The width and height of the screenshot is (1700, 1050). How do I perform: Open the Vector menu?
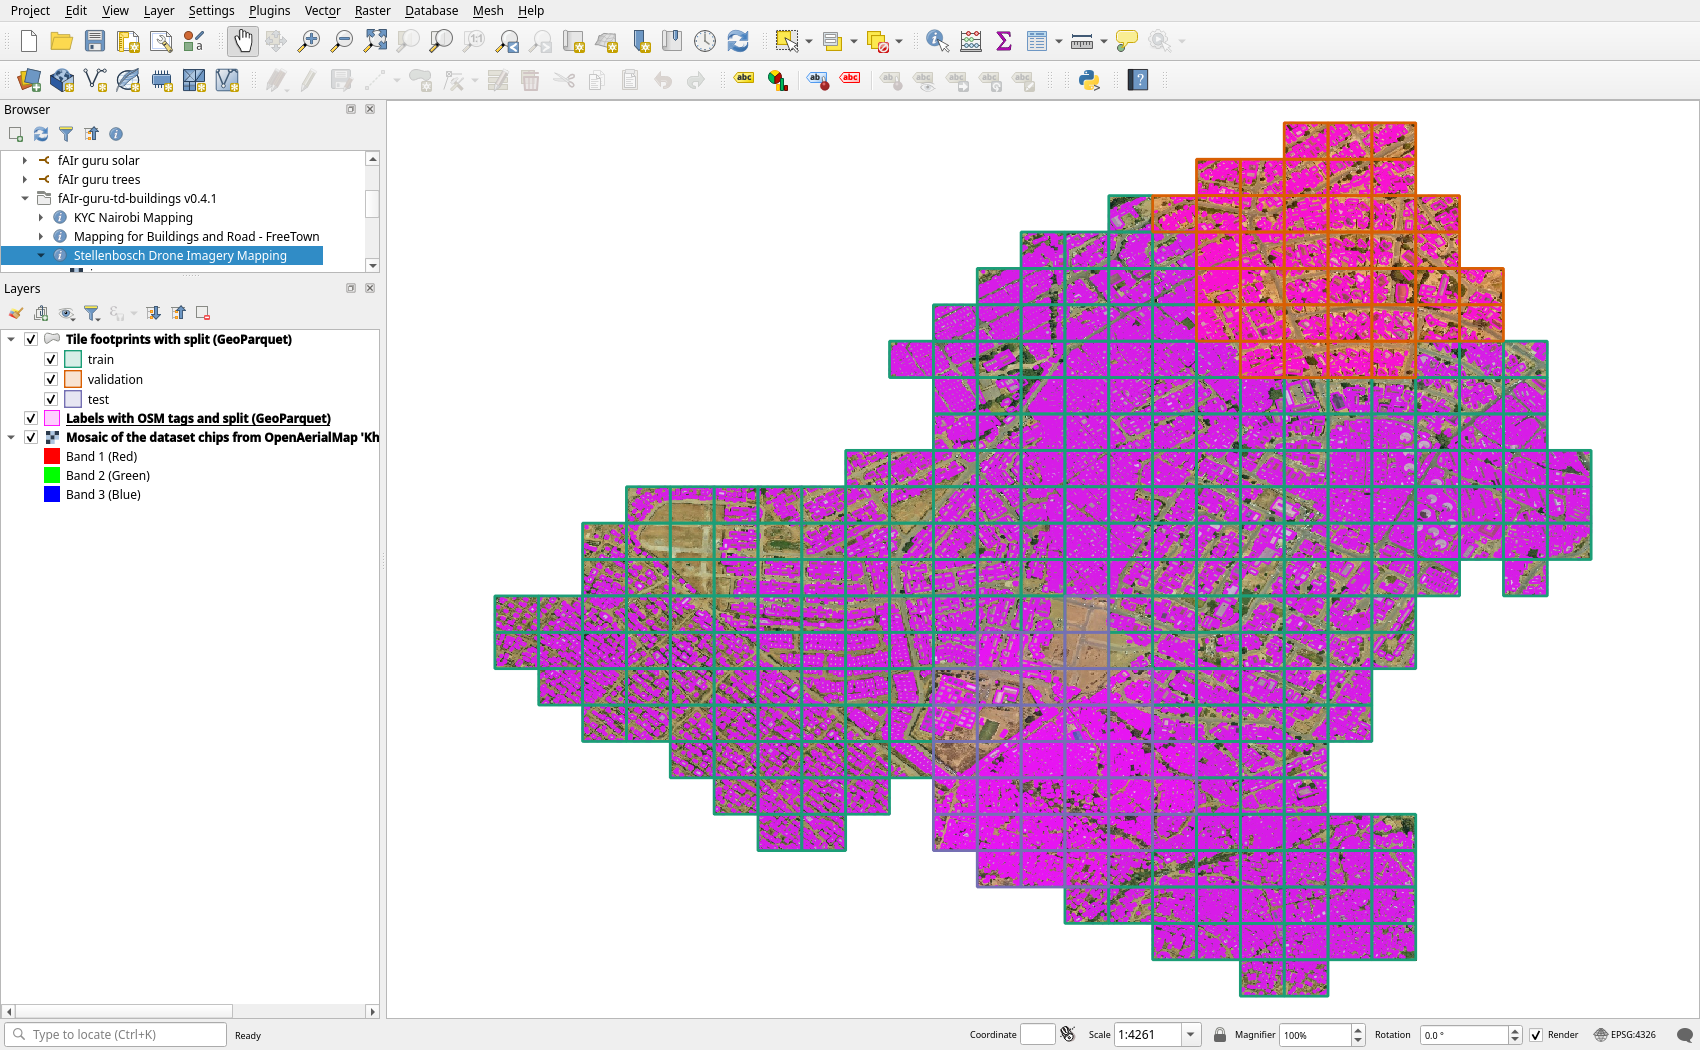322,10
